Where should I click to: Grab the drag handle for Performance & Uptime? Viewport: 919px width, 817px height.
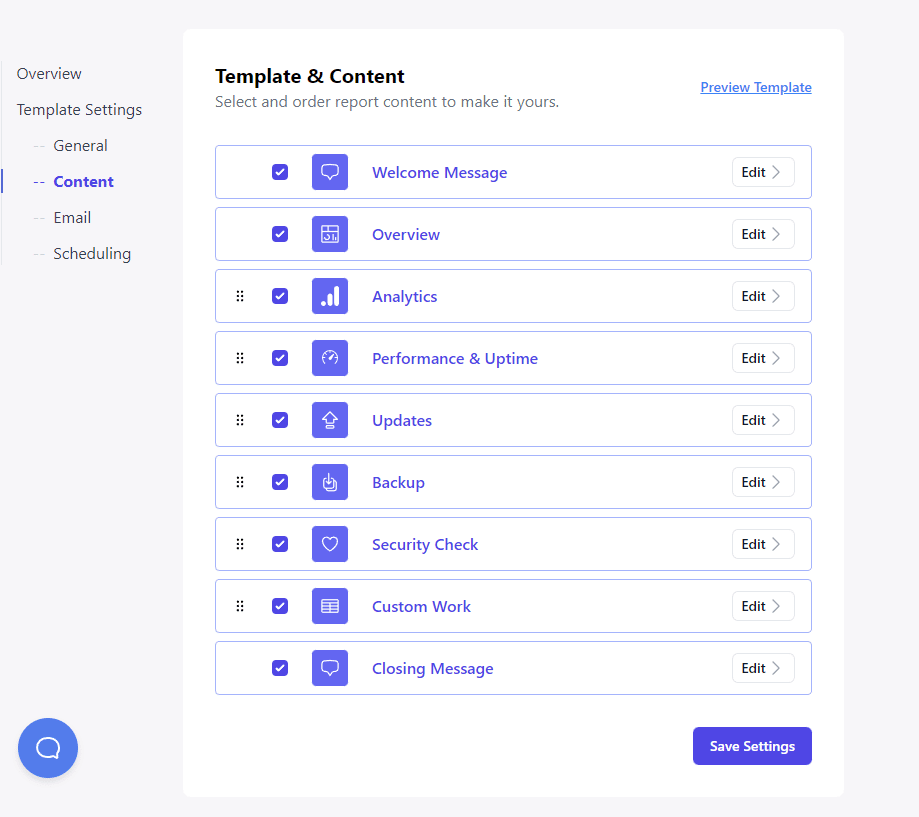tap(240, 358)
